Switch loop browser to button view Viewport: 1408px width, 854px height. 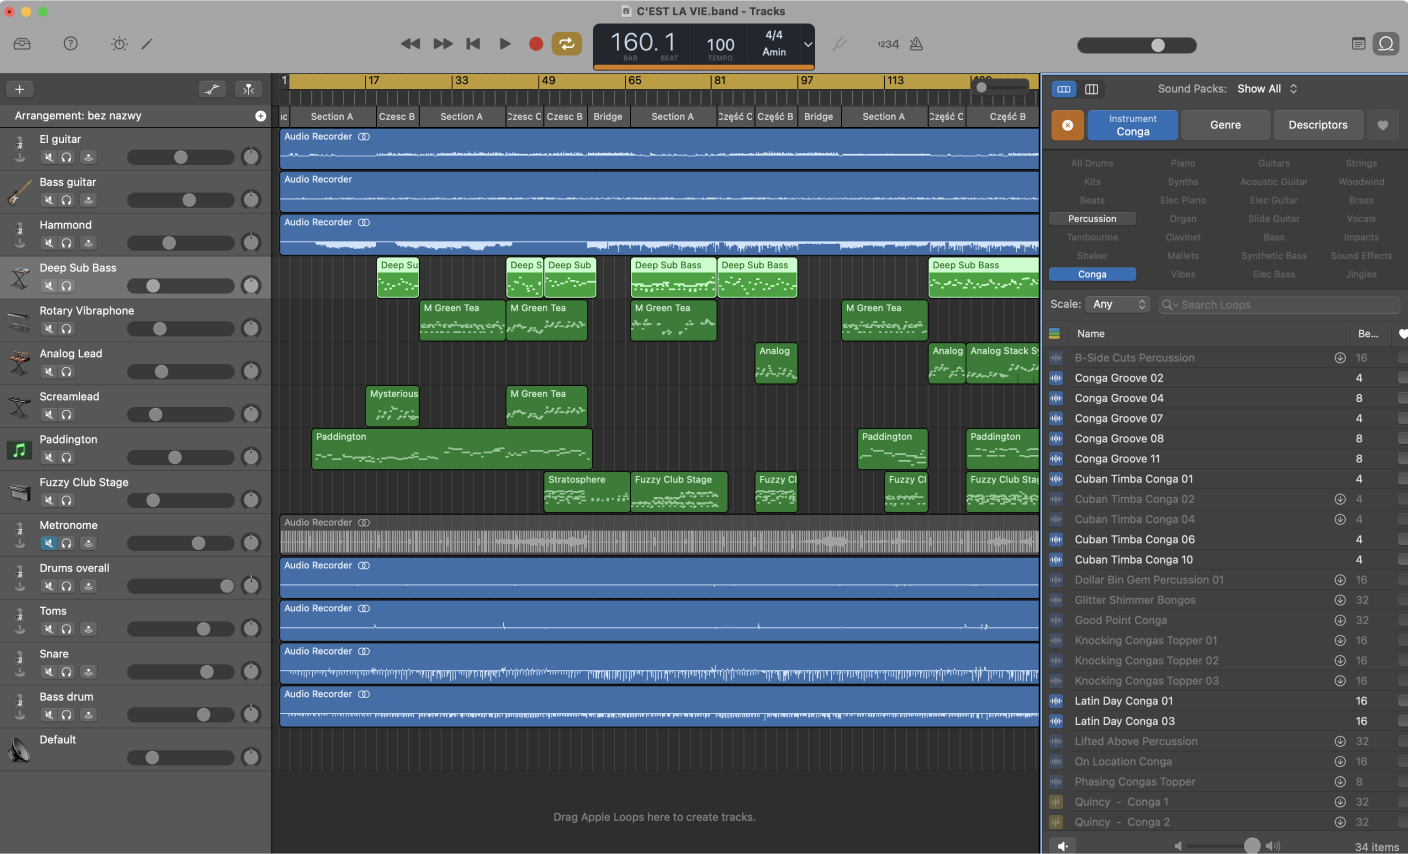(x=1064, y=89)
